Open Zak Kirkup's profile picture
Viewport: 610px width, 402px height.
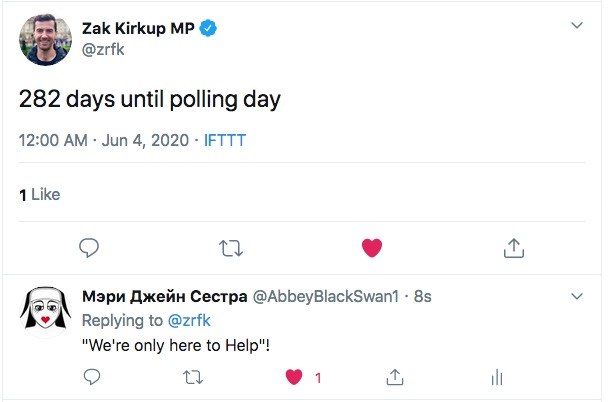[44, 40]
